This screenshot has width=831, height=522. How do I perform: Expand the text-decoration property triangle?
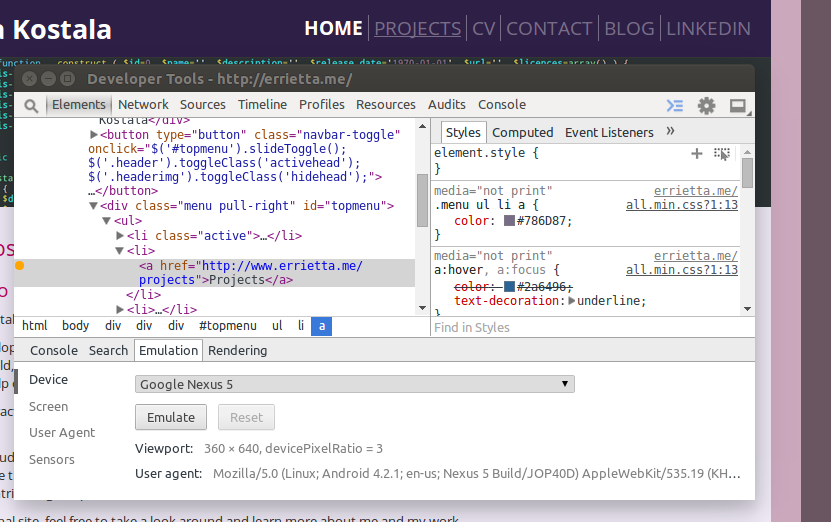pyautogui.click(x=571, y=301)
